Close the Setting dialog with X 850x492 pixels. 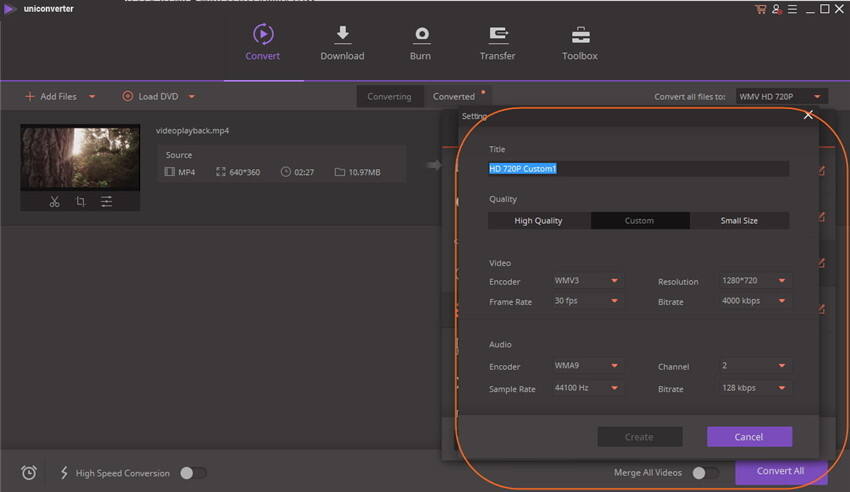pyautogui.click(x=808, y=115)
